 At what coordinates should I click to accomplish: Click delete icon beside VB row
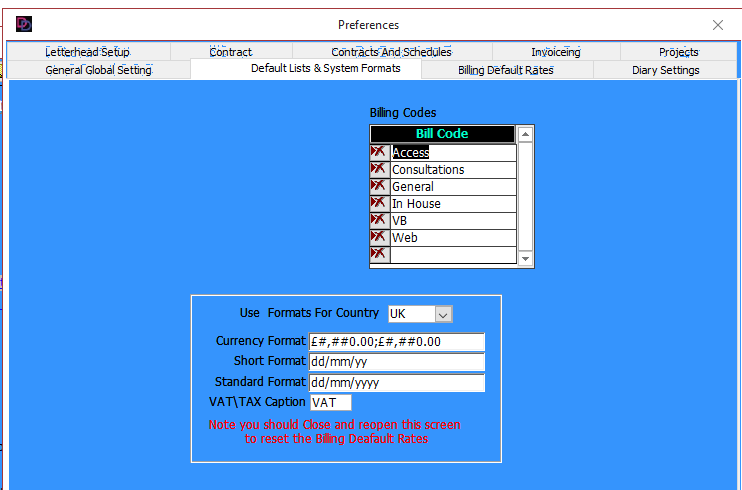[x=380, y=221]
